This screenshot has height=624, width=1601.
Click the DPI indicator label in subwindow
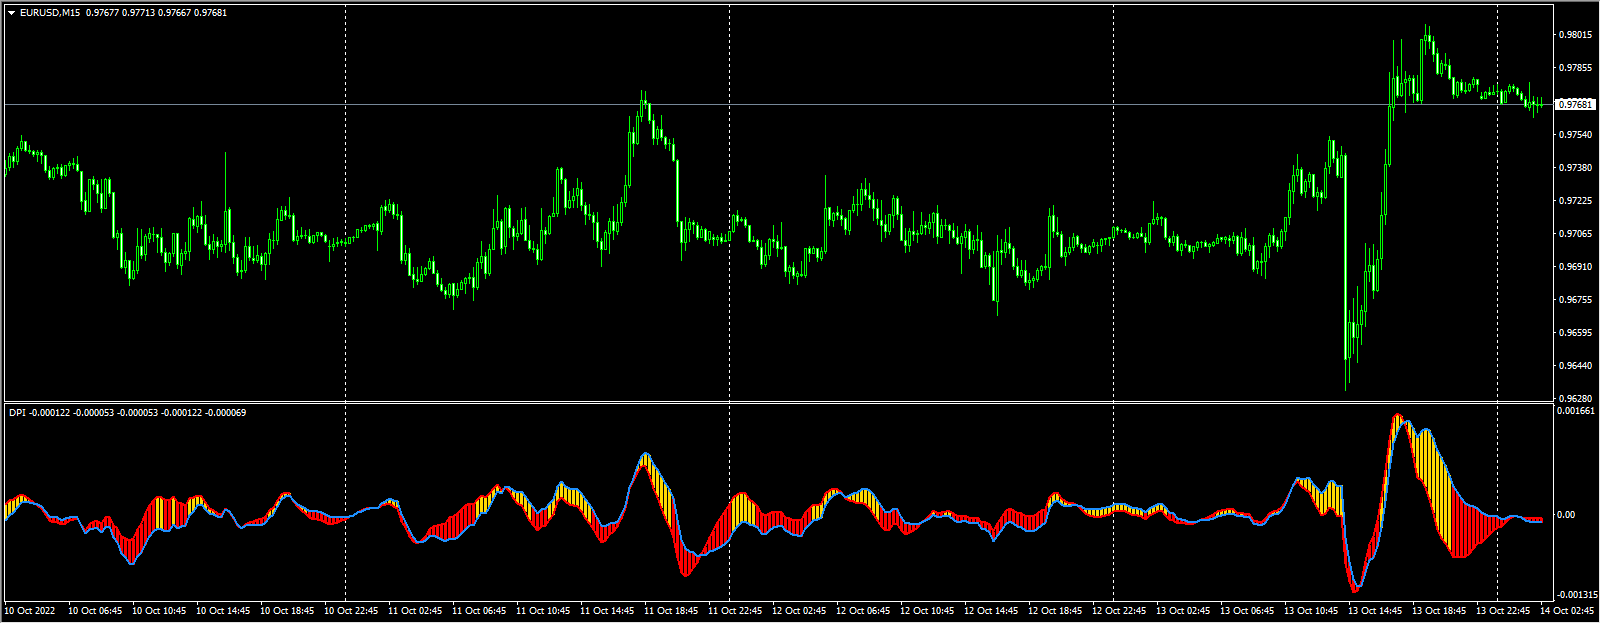(x=17, y=413)
